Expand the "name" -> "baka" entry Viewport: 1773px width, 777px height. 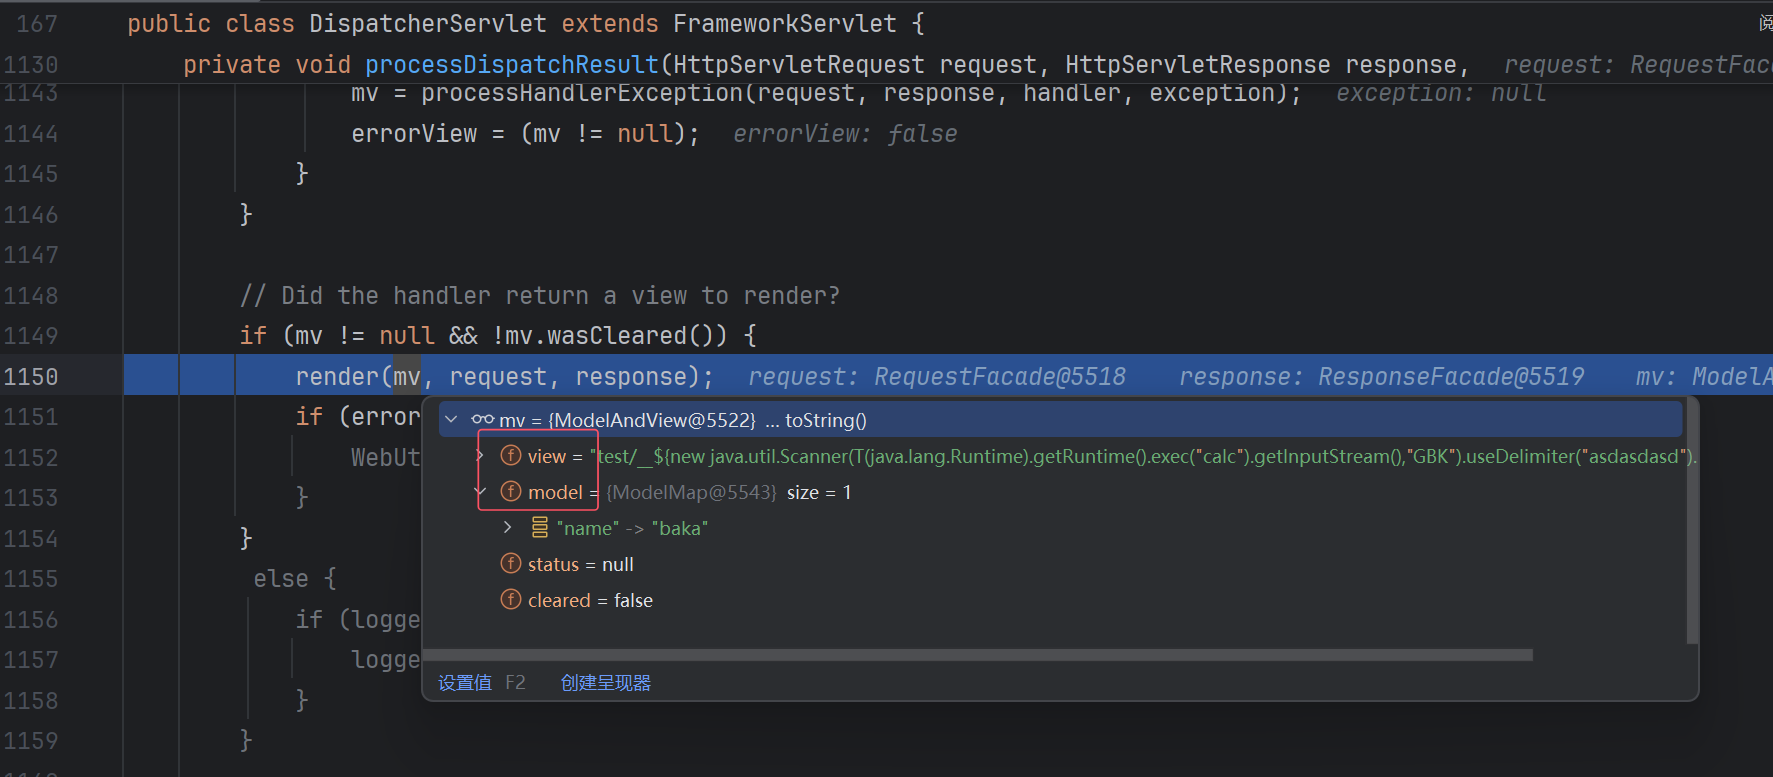[x=508, y=528]
